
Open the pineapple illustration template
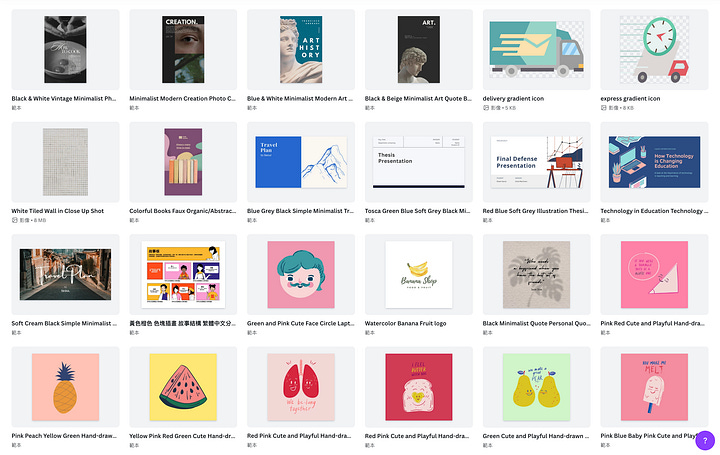tap(65, 387)
